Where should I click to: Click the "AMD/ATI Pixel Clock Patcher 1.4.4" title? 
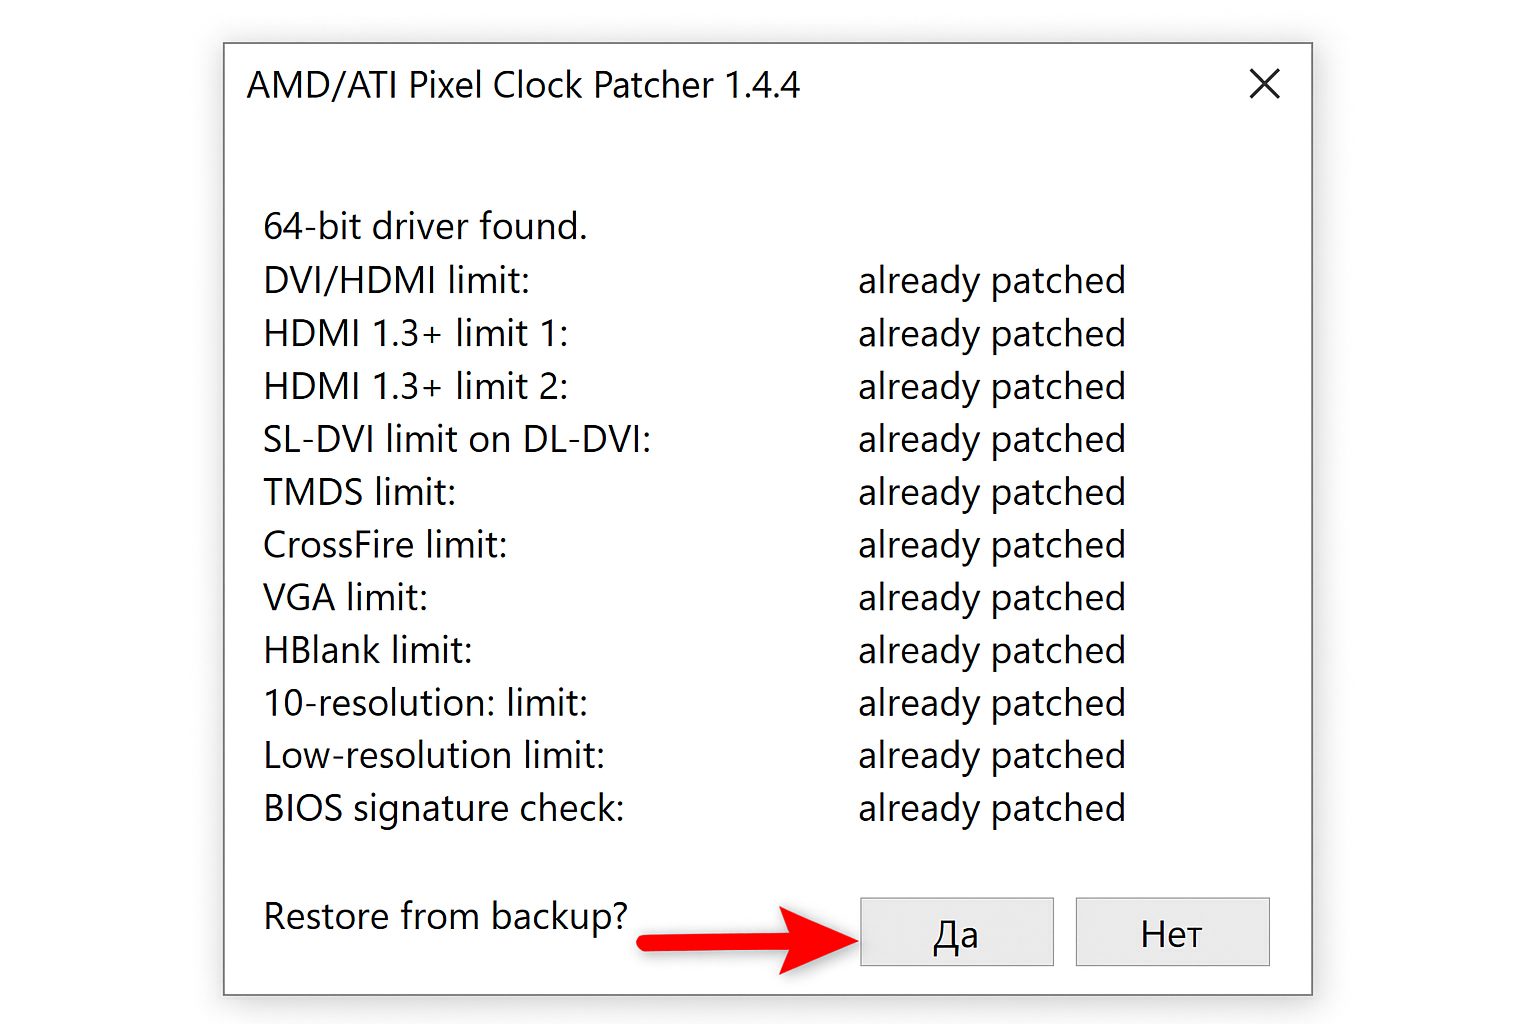click(523, 86)
